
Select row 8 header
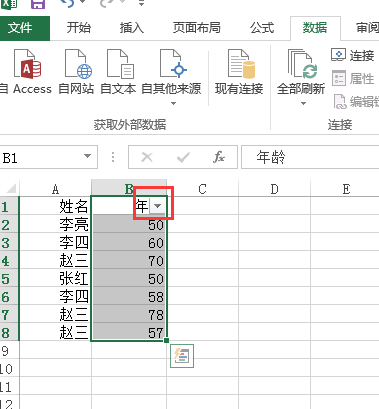(x=9, y=332)
